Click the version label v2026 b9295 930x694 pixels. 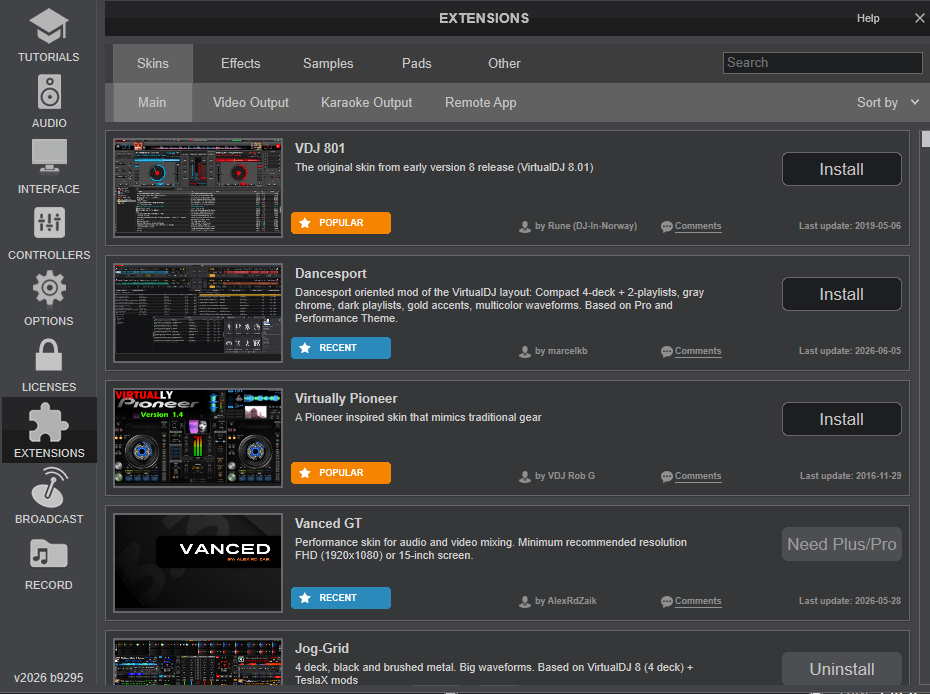click(49, 677)
